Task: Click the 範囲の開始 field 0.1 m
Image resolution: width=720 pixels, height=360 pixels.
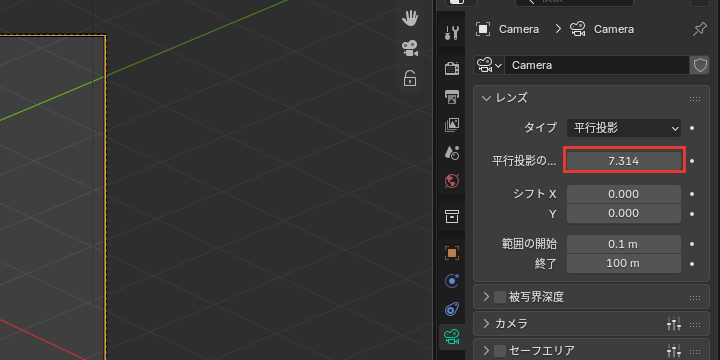Action: point(624,244)
